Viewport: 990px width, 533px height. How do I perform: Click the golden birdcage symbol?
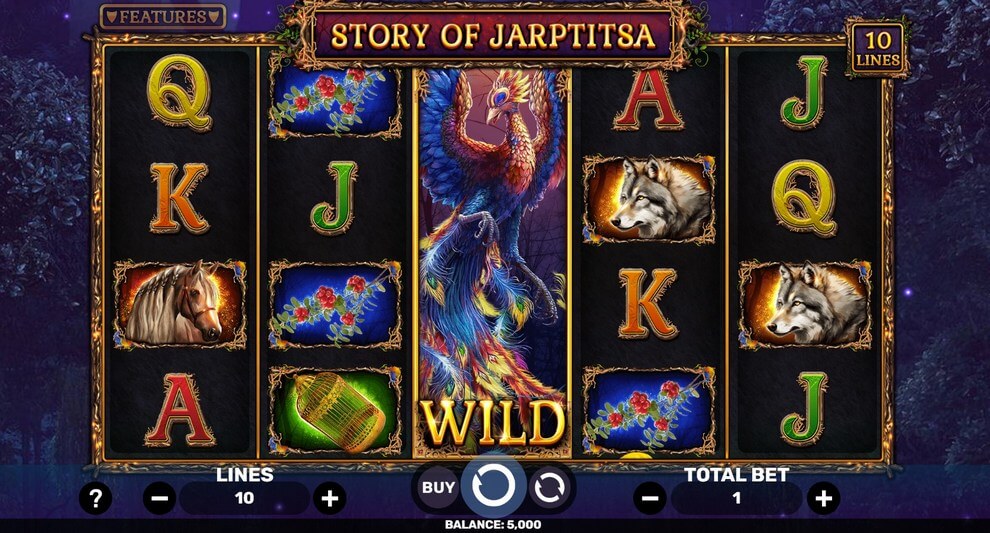335,410
